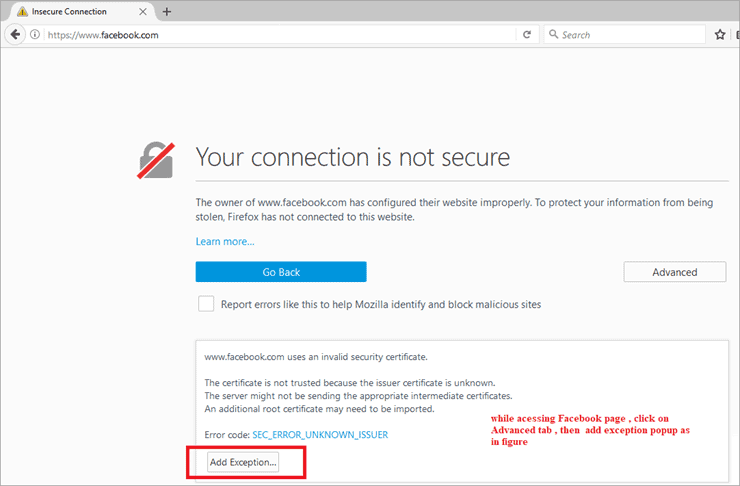740x486 pixels.
Task: Open site identity info icon
Action: point(35,34)
